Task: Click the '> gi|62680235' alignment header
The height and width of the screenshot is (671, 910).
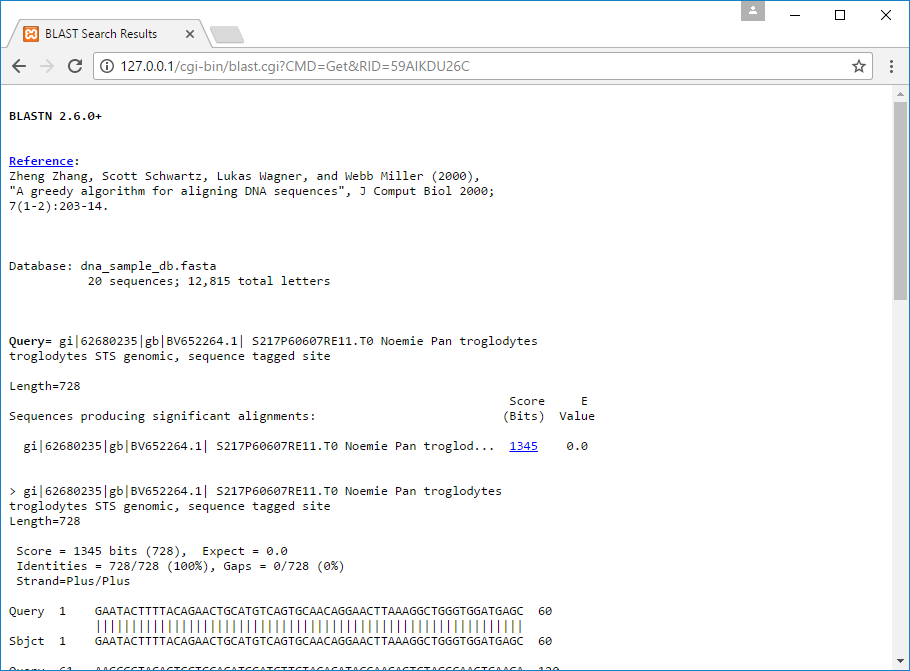Action: [x=255, y=491]
